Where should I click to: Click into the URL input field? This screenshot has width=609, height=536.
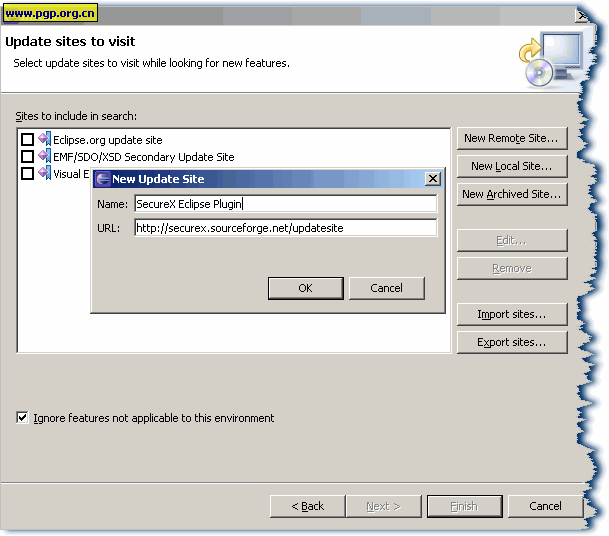click(285, 228)
